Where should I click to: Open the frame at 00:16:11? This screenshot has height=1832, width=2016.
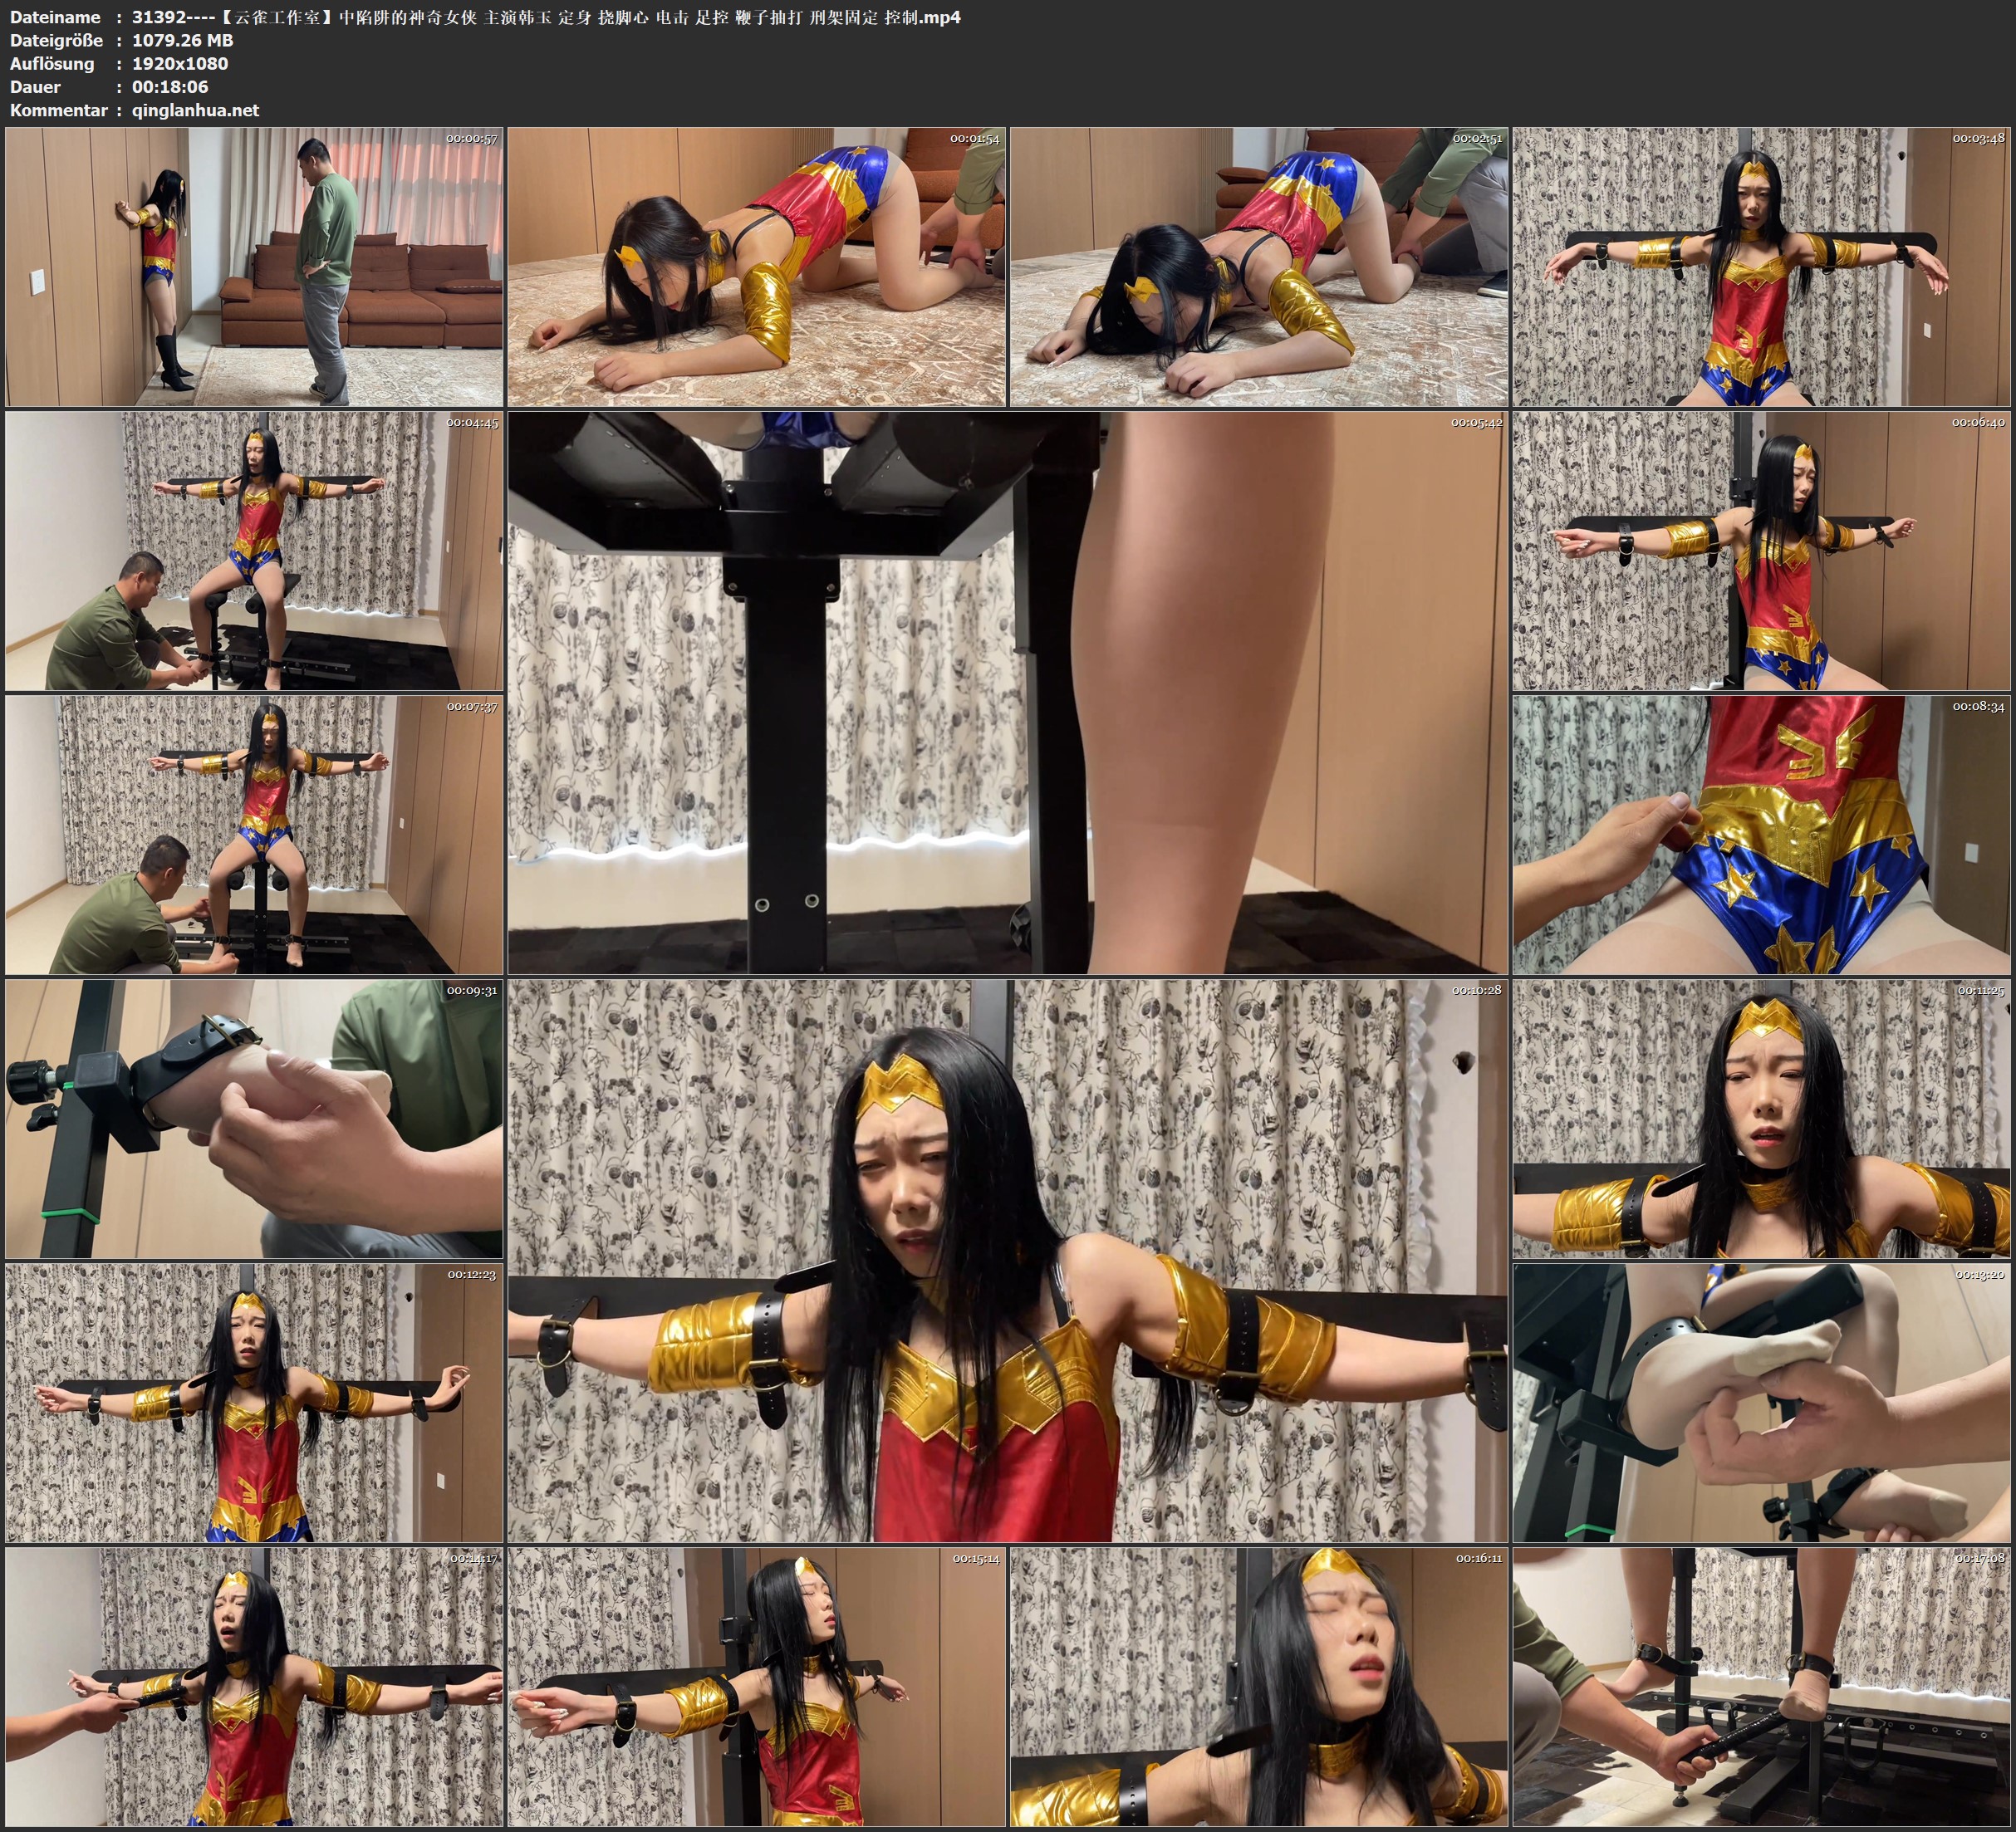(1259, 1687)
